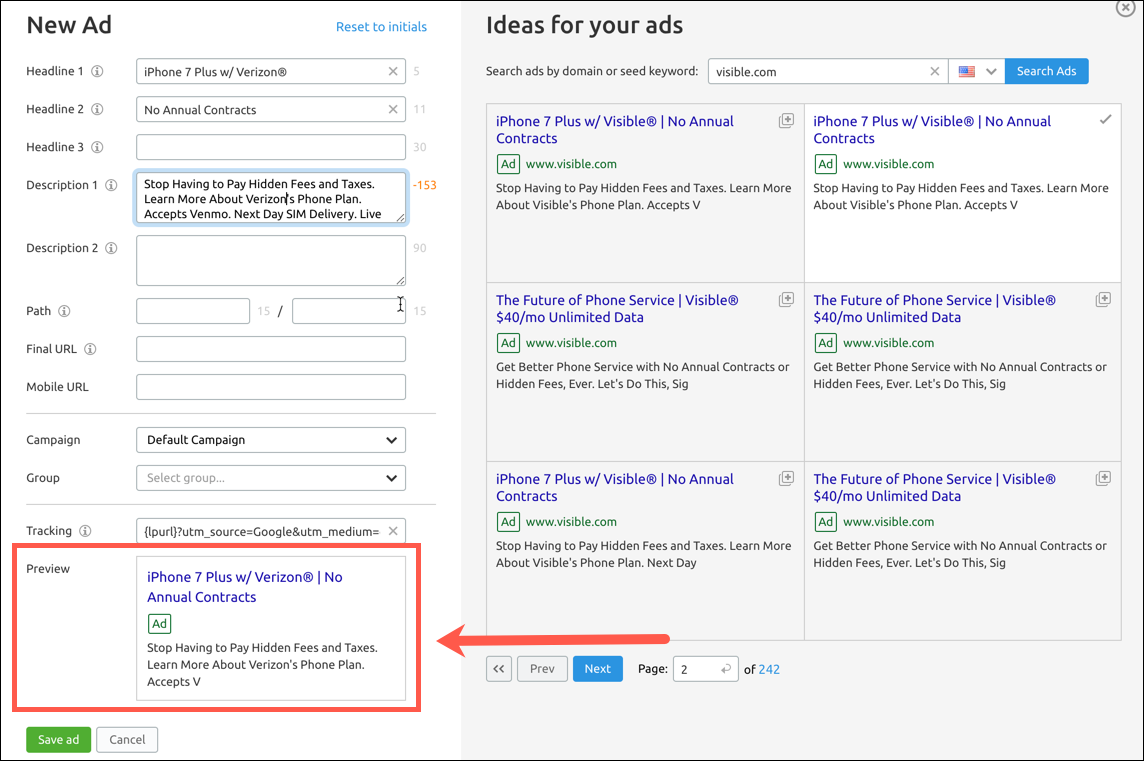Close the Ideas for your ads panel
The width and height of the screenshot is (1144, 761).
coord(1125,7)
